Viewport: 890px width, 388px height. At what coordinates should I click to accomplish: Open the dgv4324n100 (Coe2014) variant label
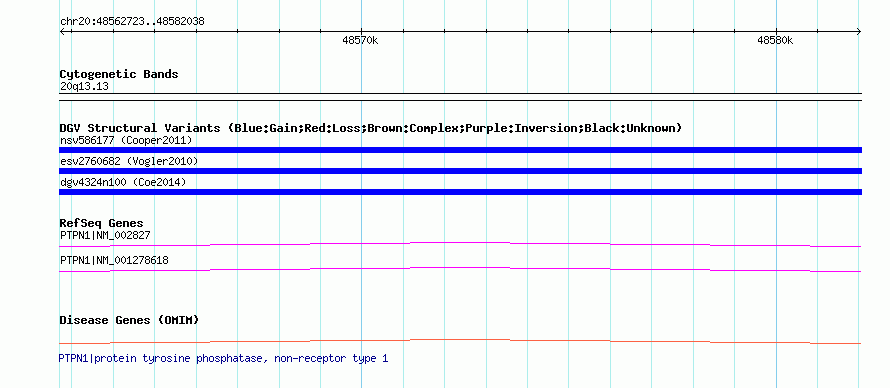point(123,182)
